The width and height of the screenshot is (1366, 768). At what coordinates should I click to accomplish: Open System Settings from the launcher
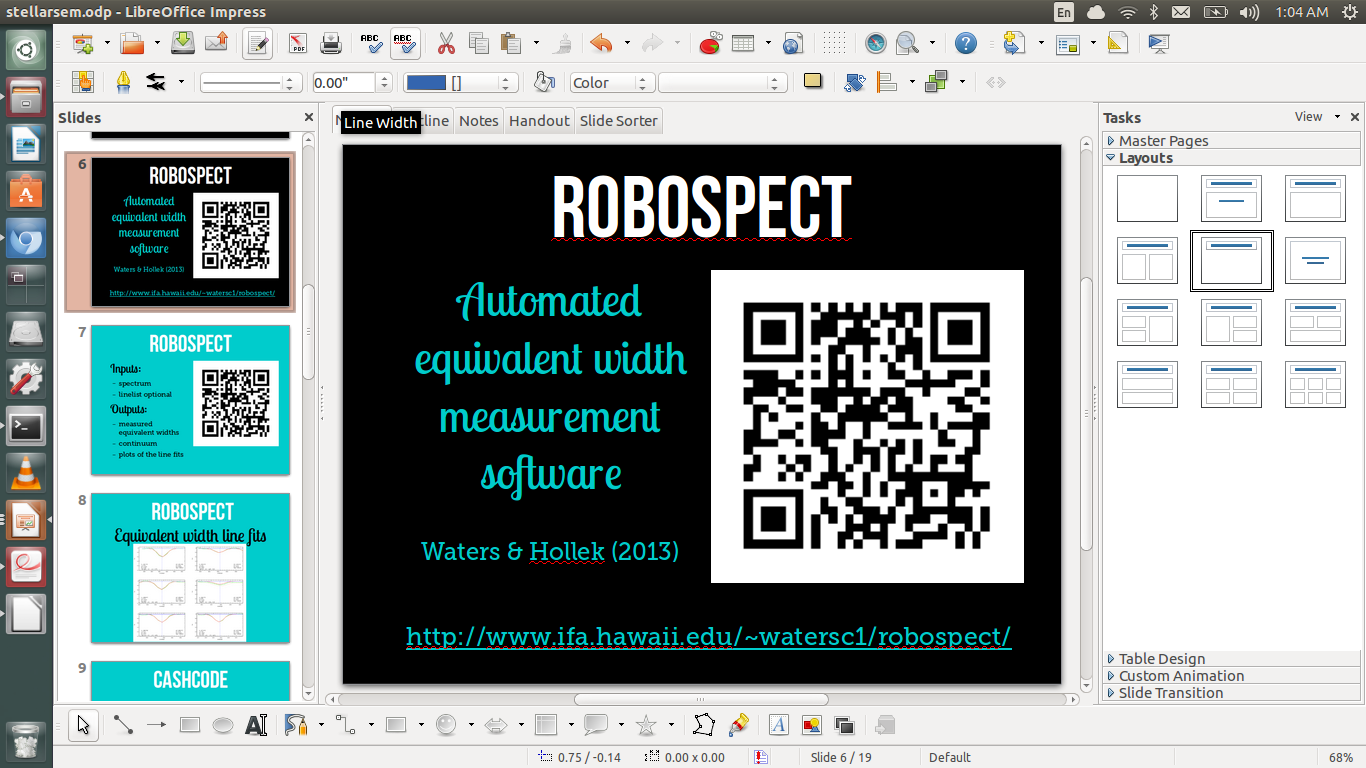(x=26, y=379)
